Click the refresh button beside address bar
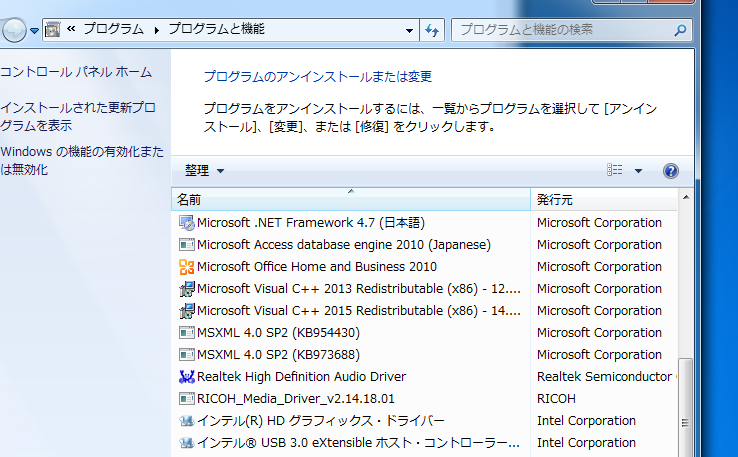Viewport: 738px width, 457px height. coord(432,31)
